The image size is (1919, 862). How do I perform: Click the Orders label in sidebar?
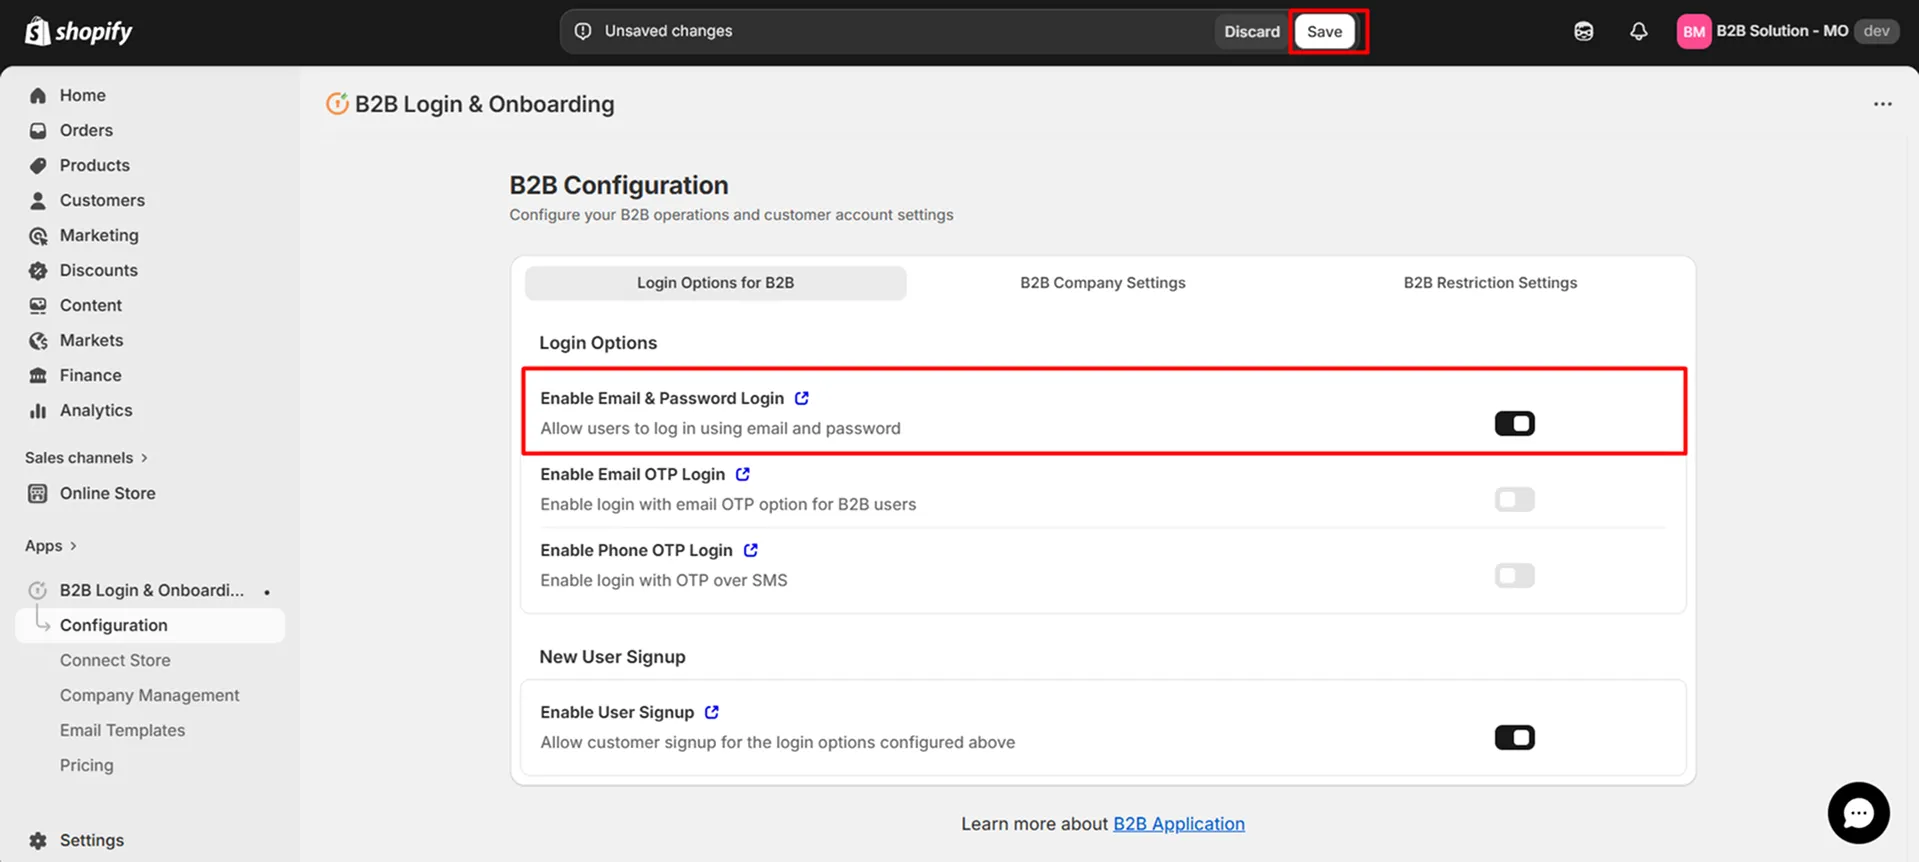click(86, 130)
